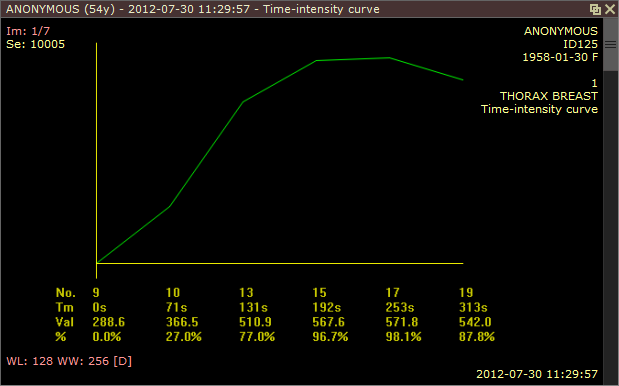Click the 'No.' row header label
The height and width of the screenshot is (386, 619).
[66, 292]
